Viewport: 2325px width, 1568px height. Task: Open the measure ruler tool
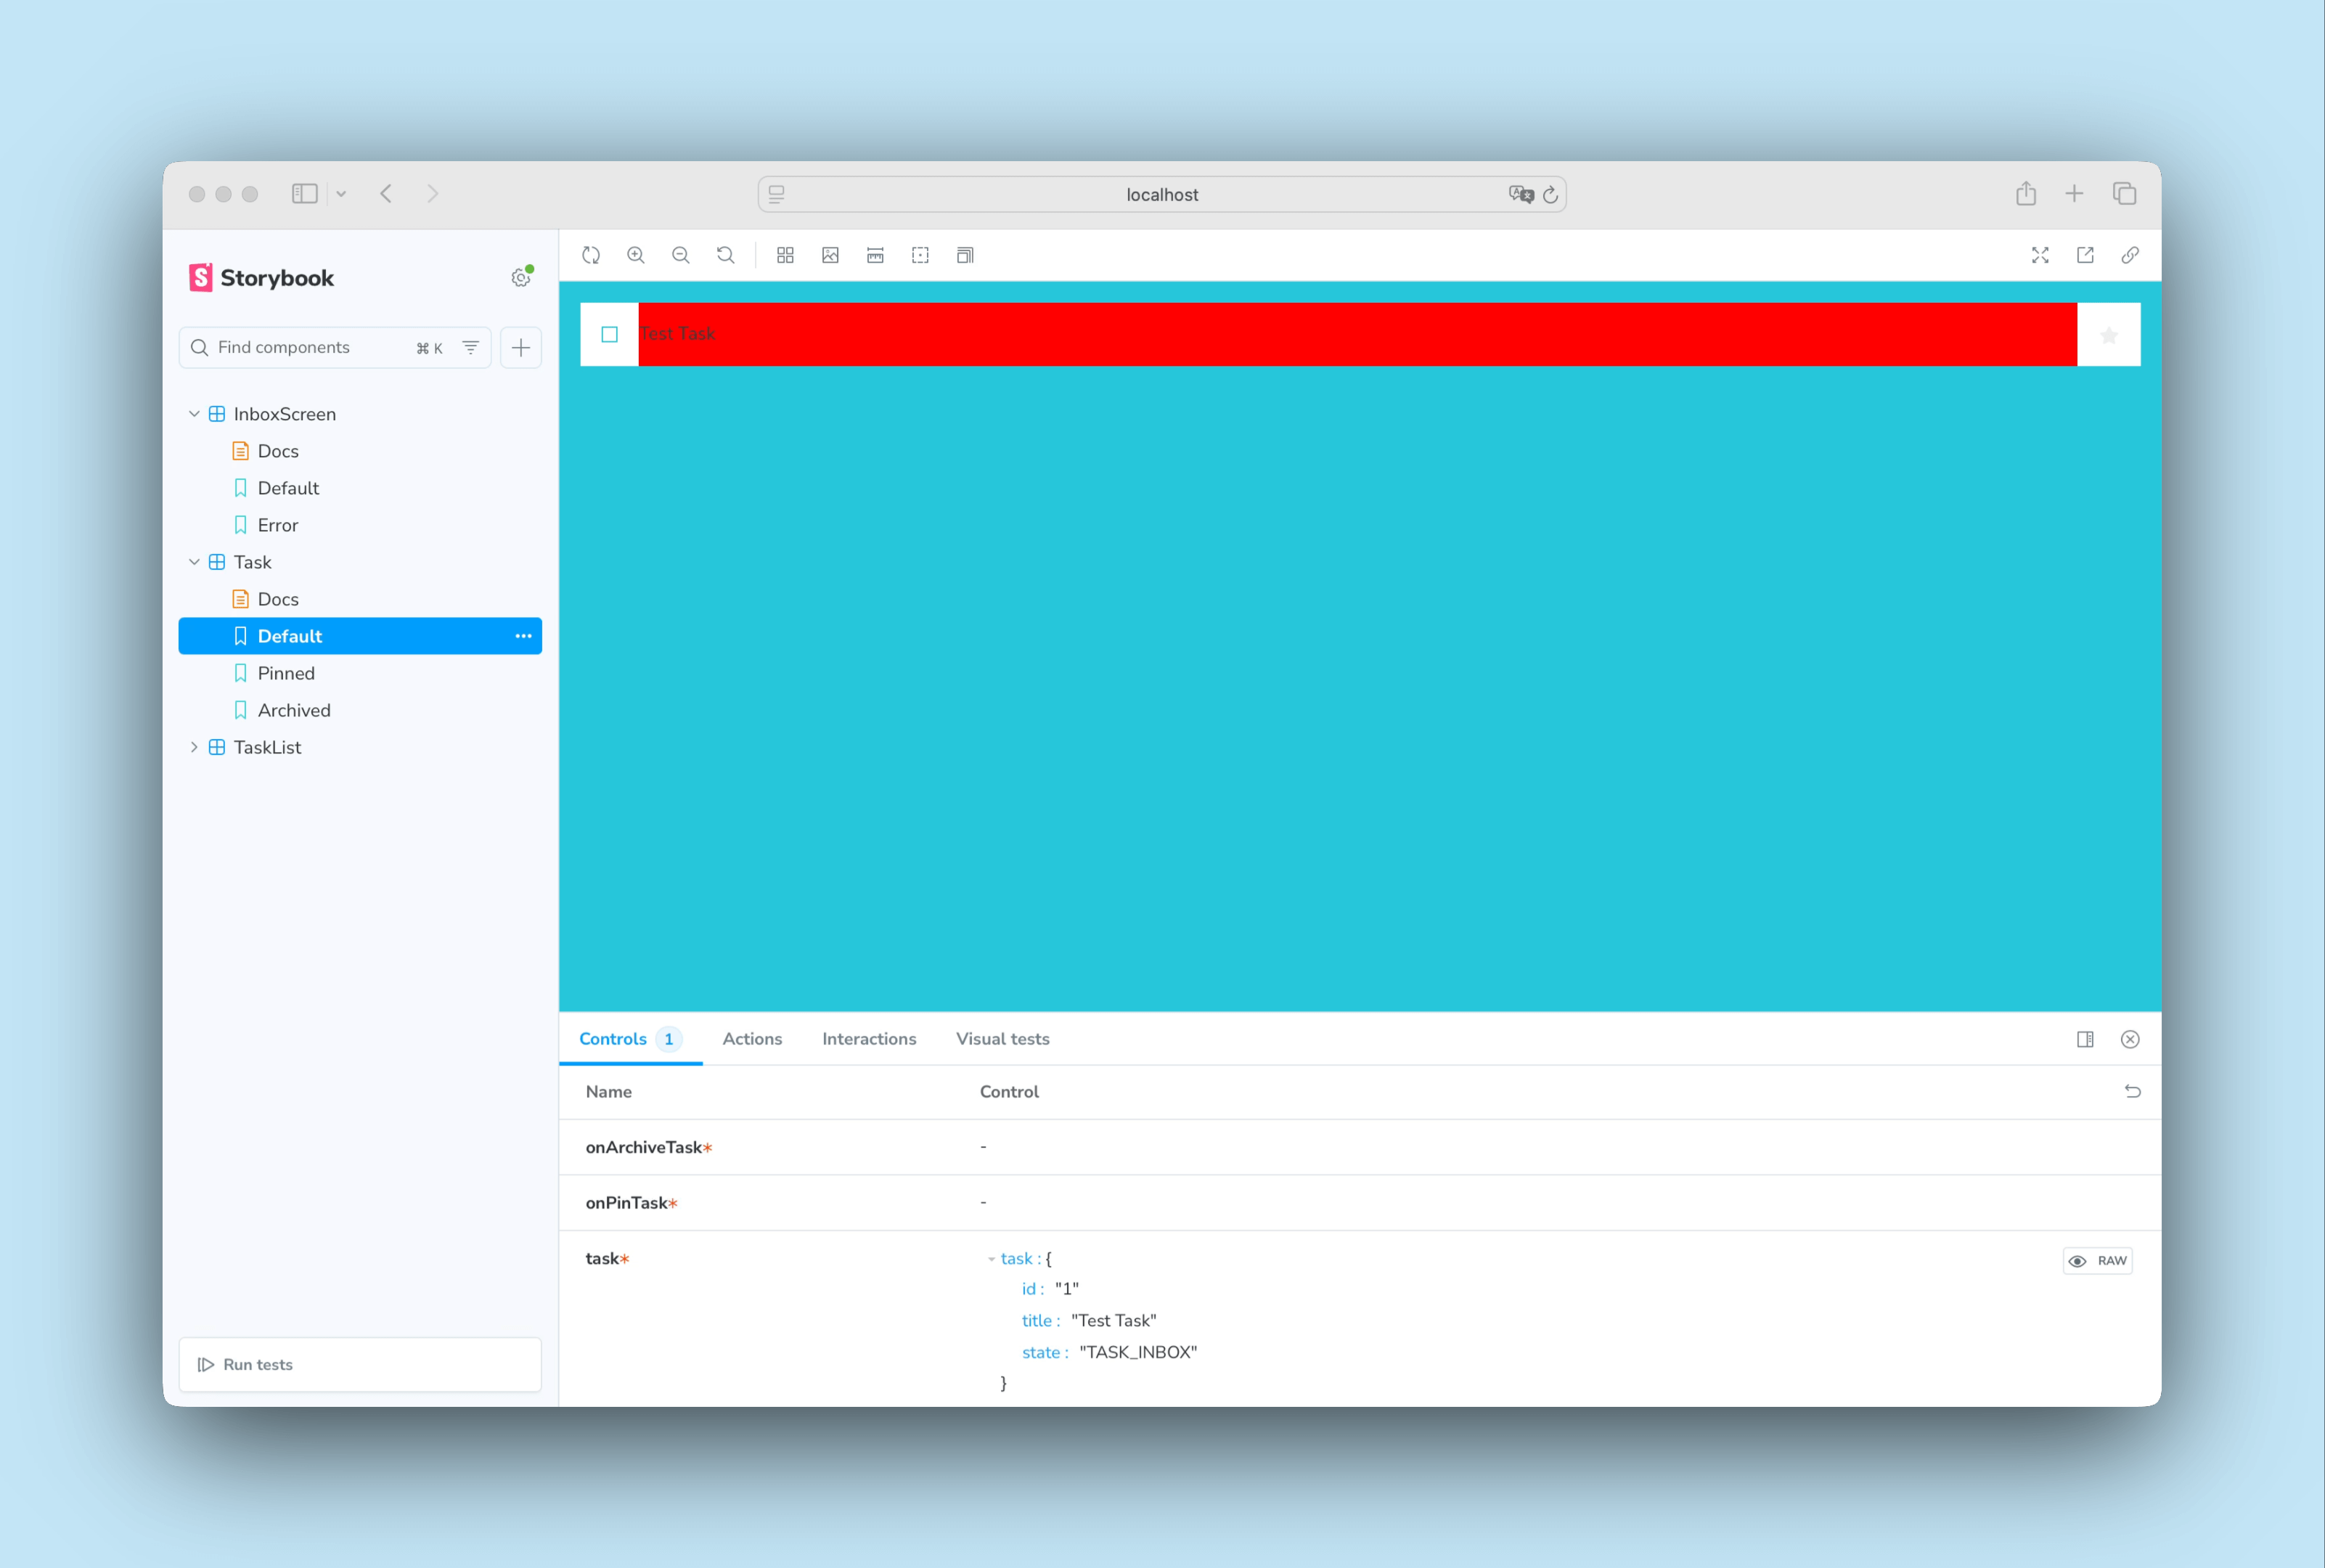click(x=875, y=255)
